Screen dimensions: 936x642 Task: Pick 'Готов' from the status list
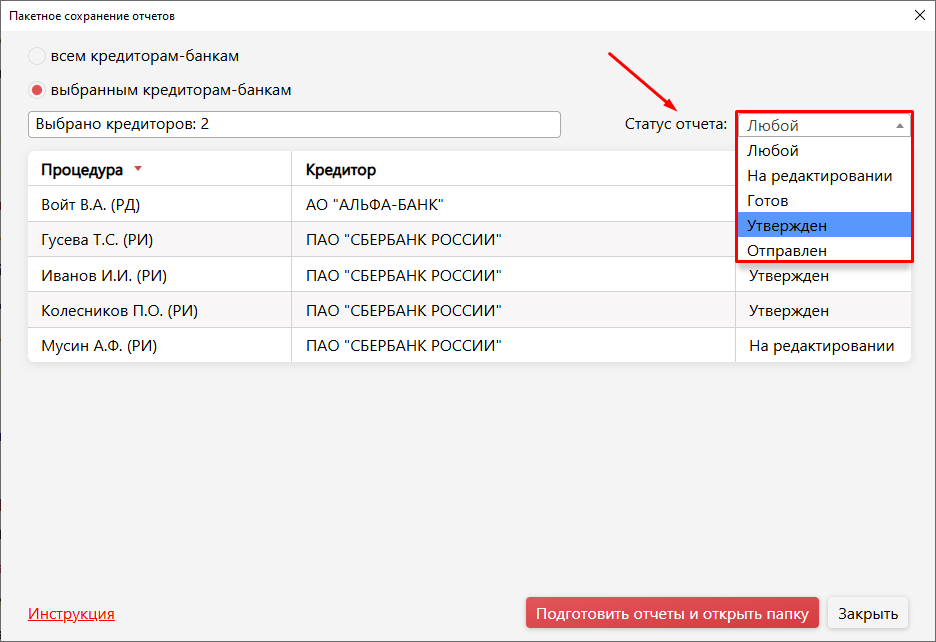(x=767, y=201)
